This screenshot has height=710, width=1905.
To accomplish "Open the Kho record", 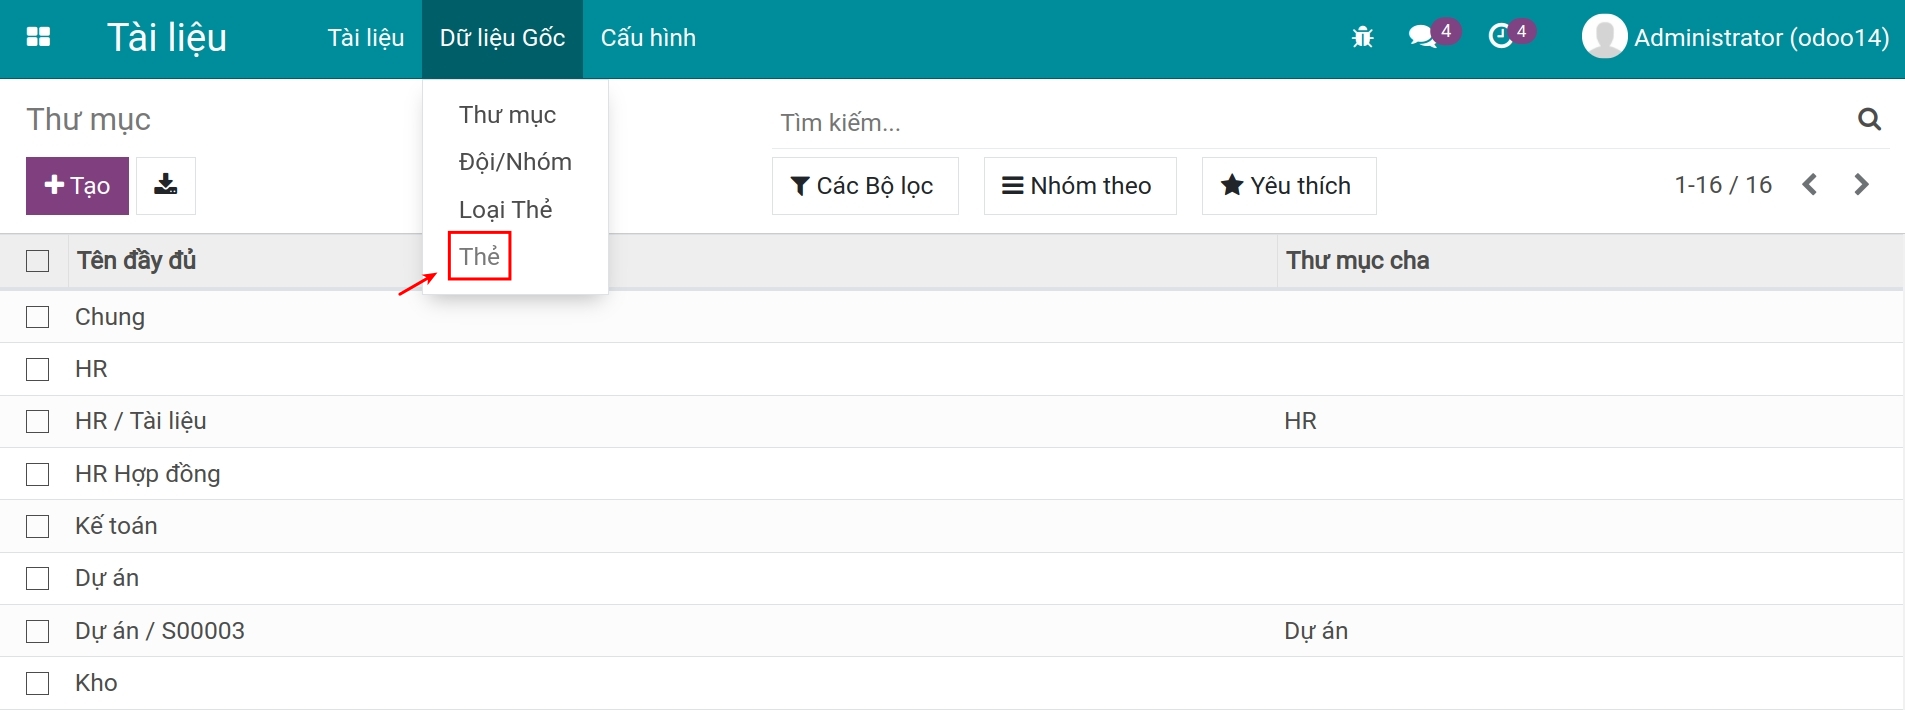I will coord(96,683).
